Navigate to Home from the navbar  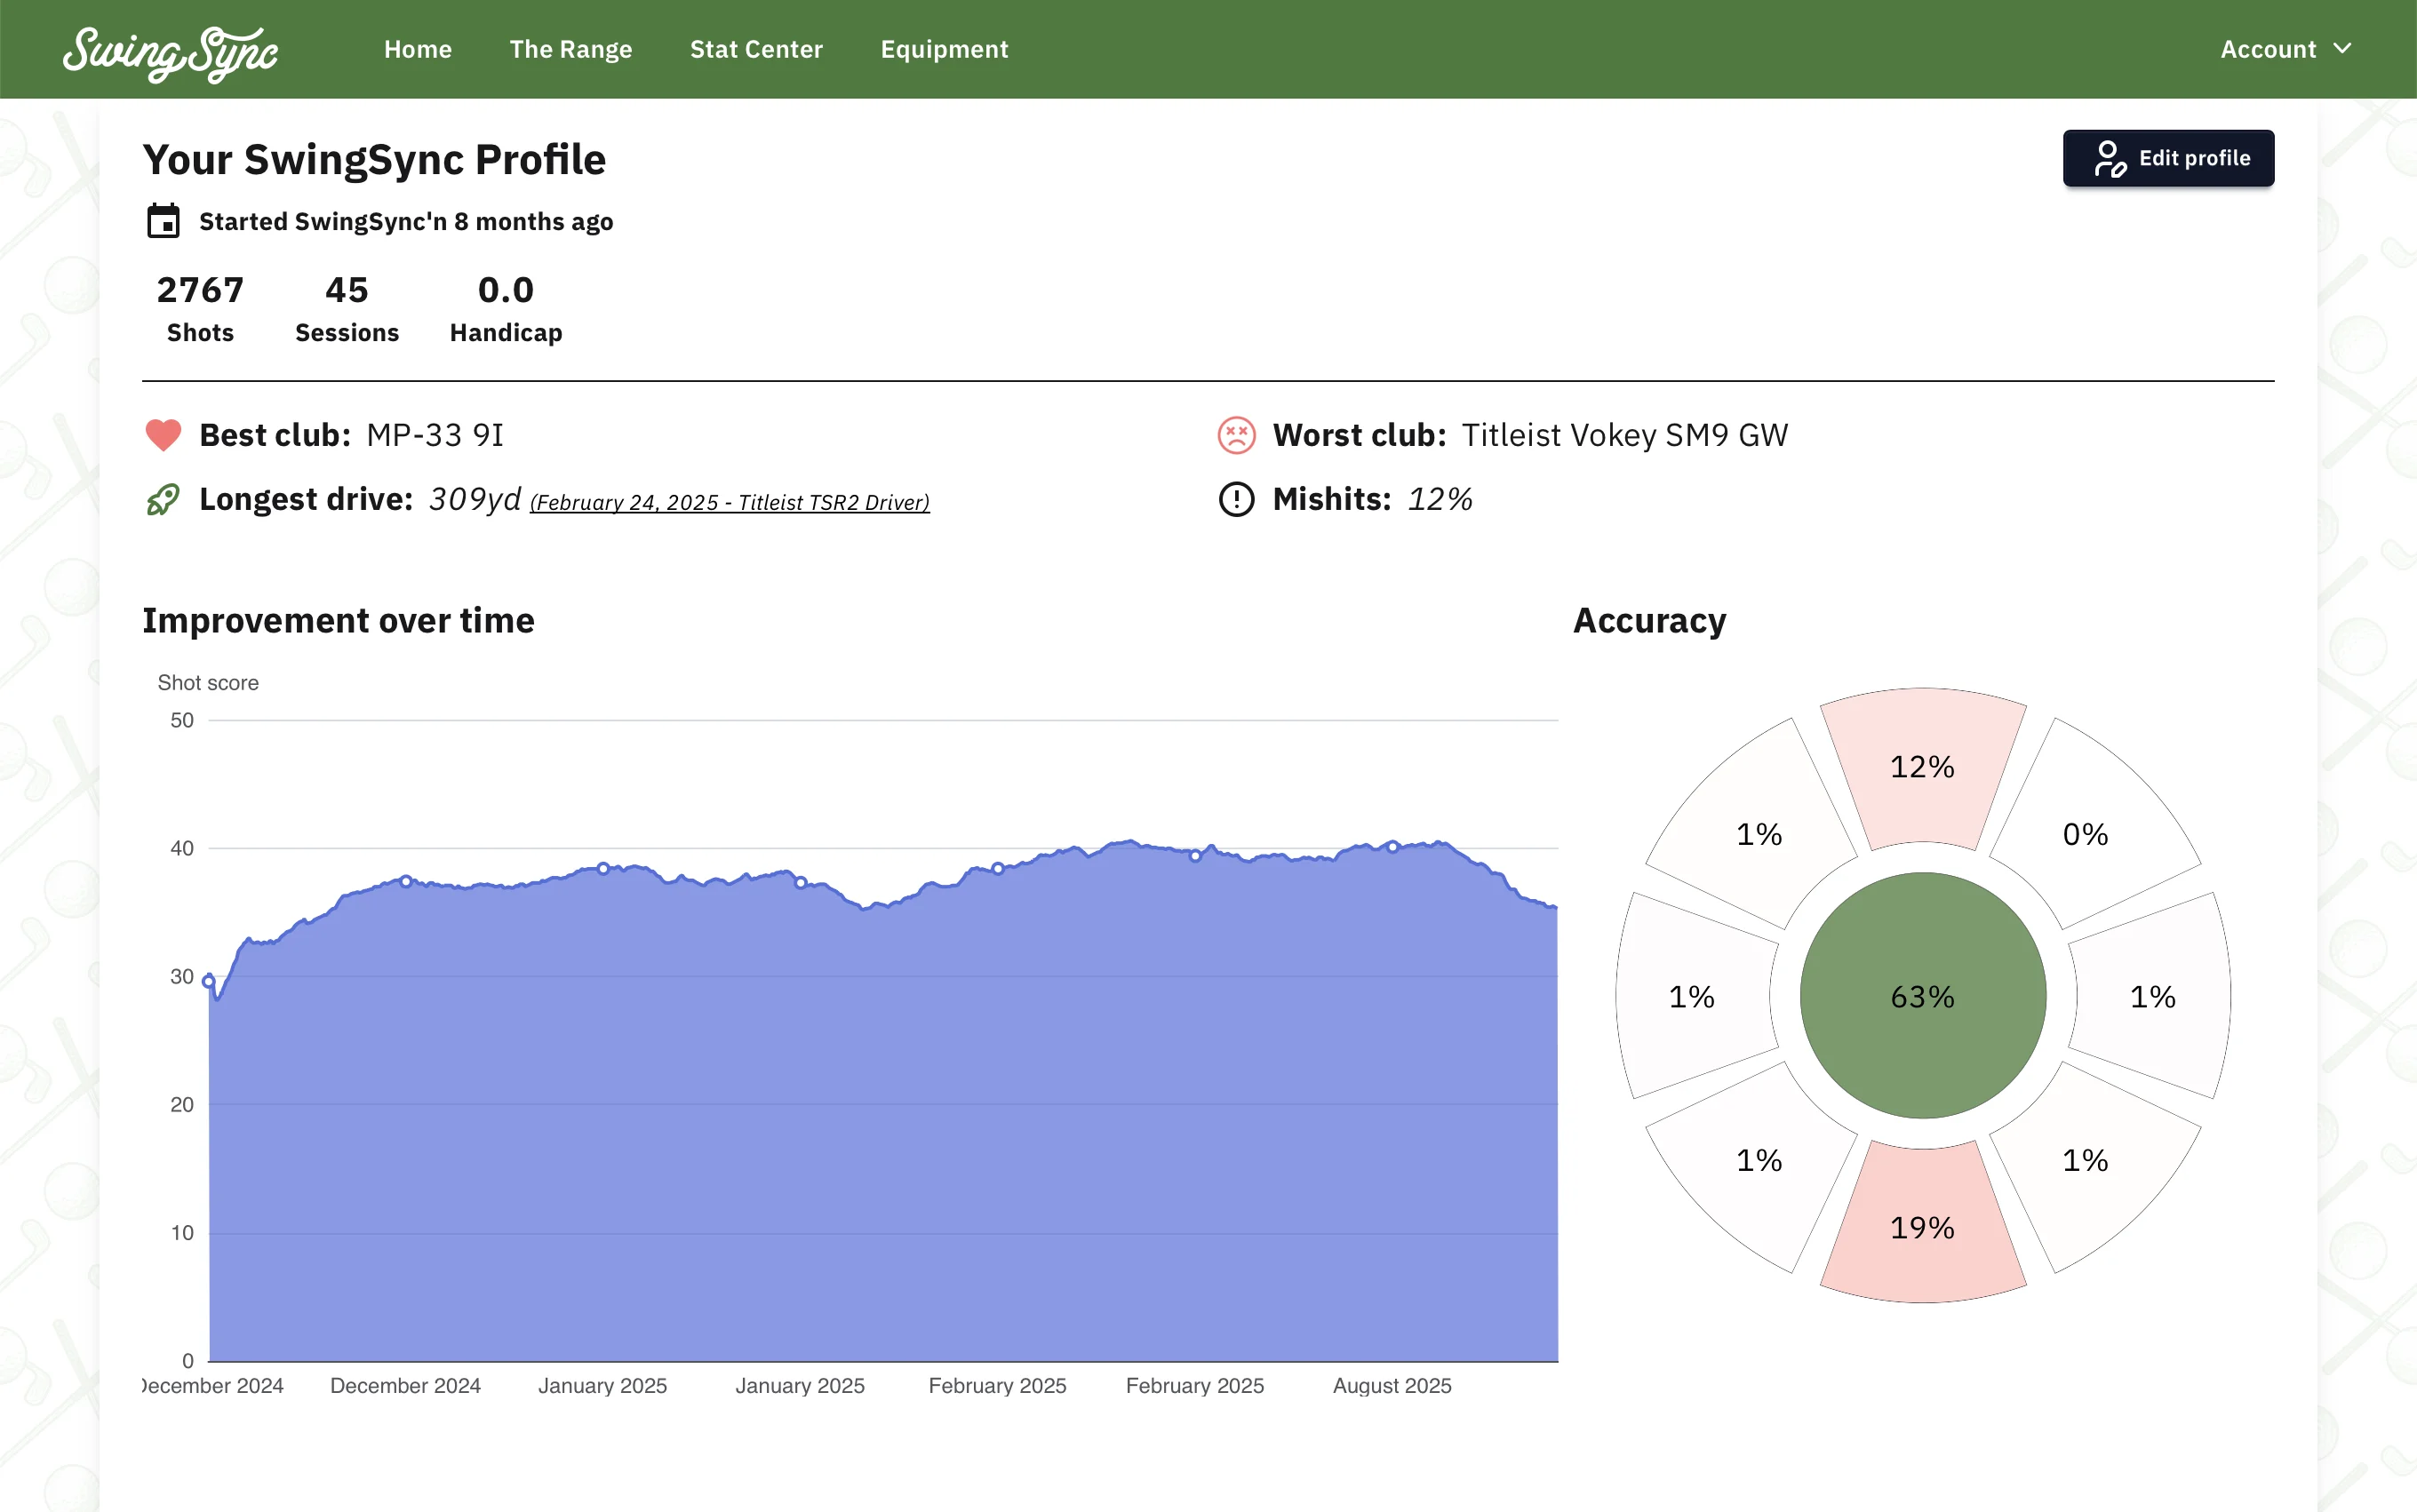(418, 49)
